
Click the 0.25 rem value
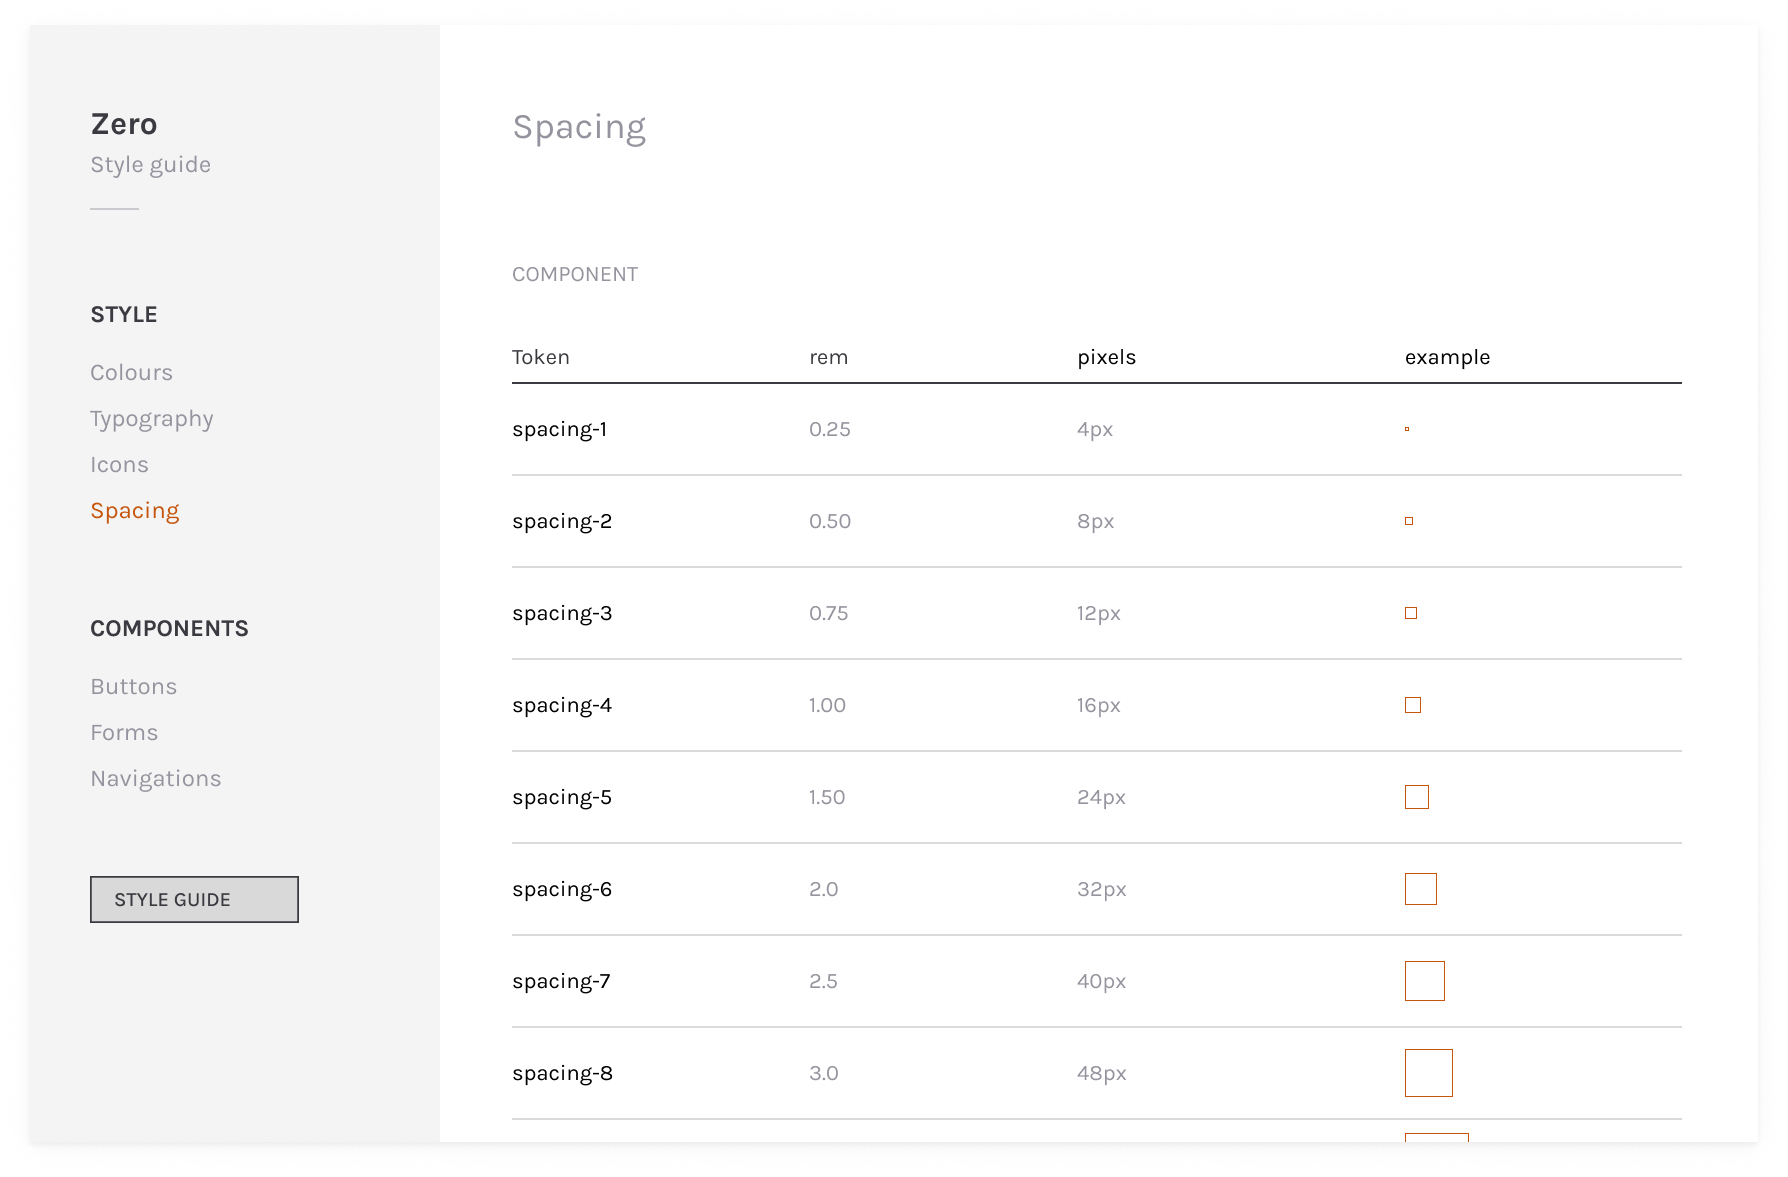830,430
